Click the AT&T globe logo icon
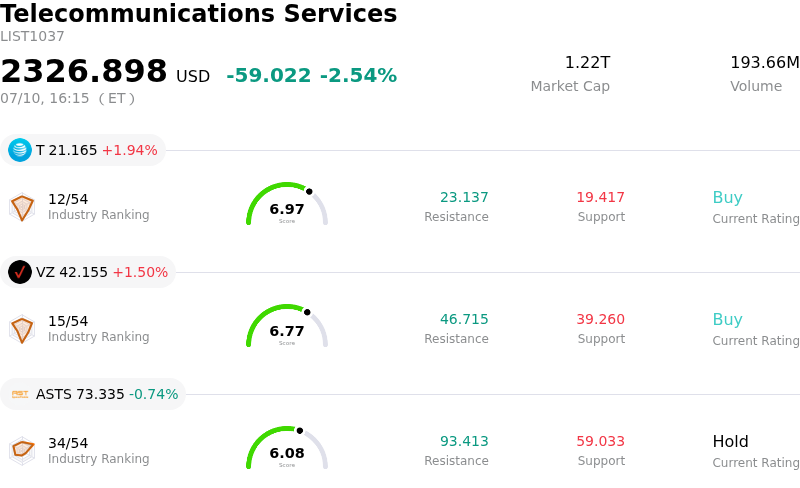The width and height of the screenshot is (800, 488). pos(20,150)
